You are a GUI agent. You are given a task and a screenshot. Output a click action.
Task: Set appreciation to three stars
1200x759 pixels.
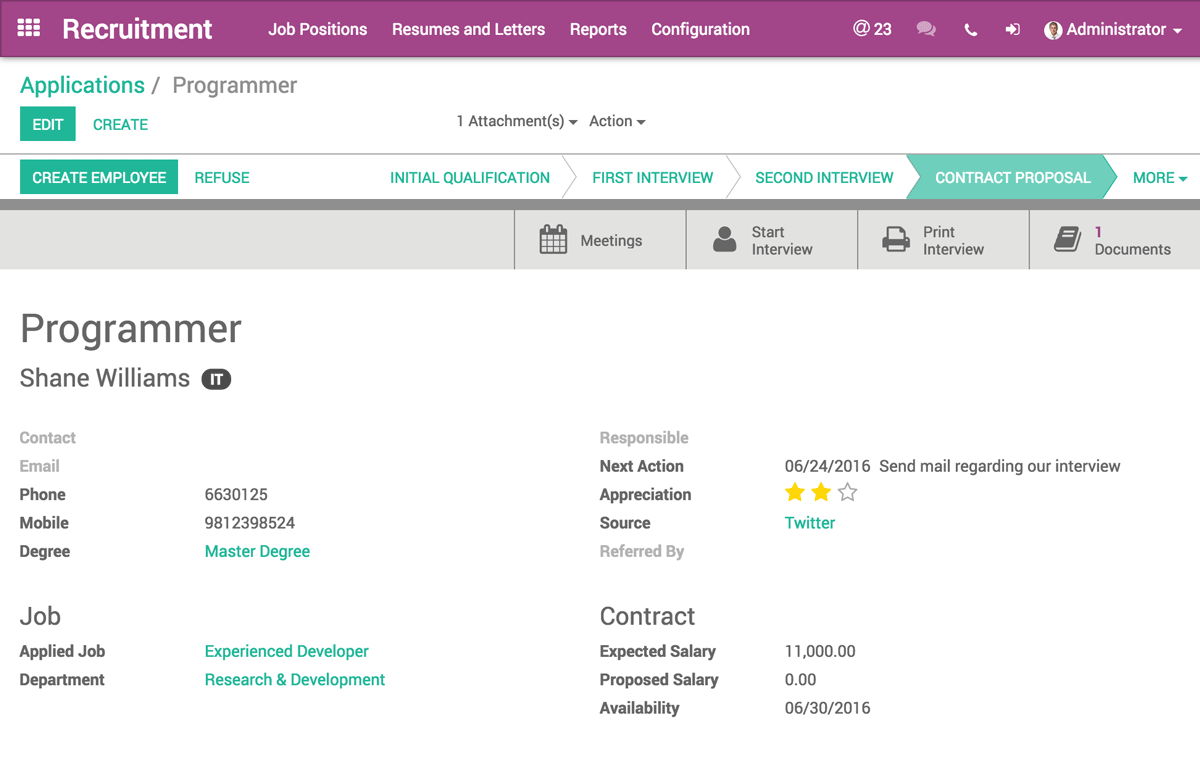[x=848, y=492]
